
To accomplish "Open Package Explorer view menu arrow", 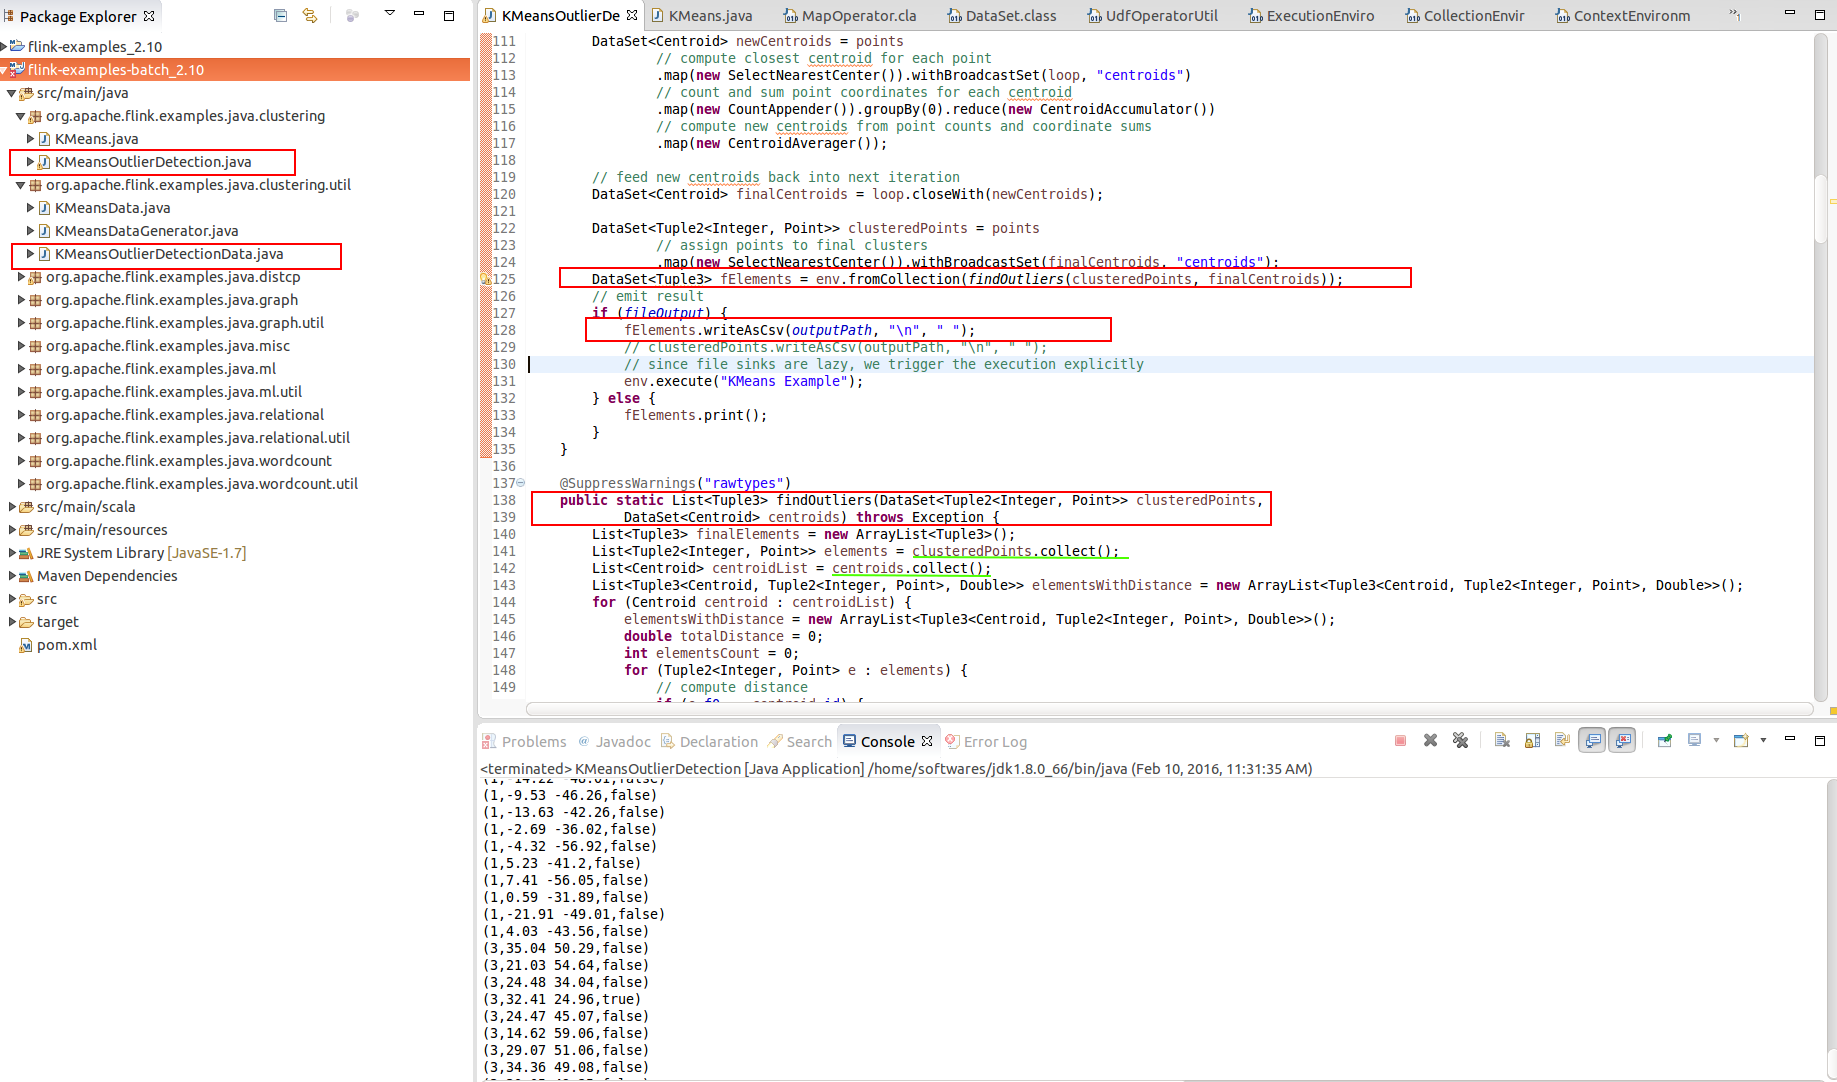I will coord(389,14).
